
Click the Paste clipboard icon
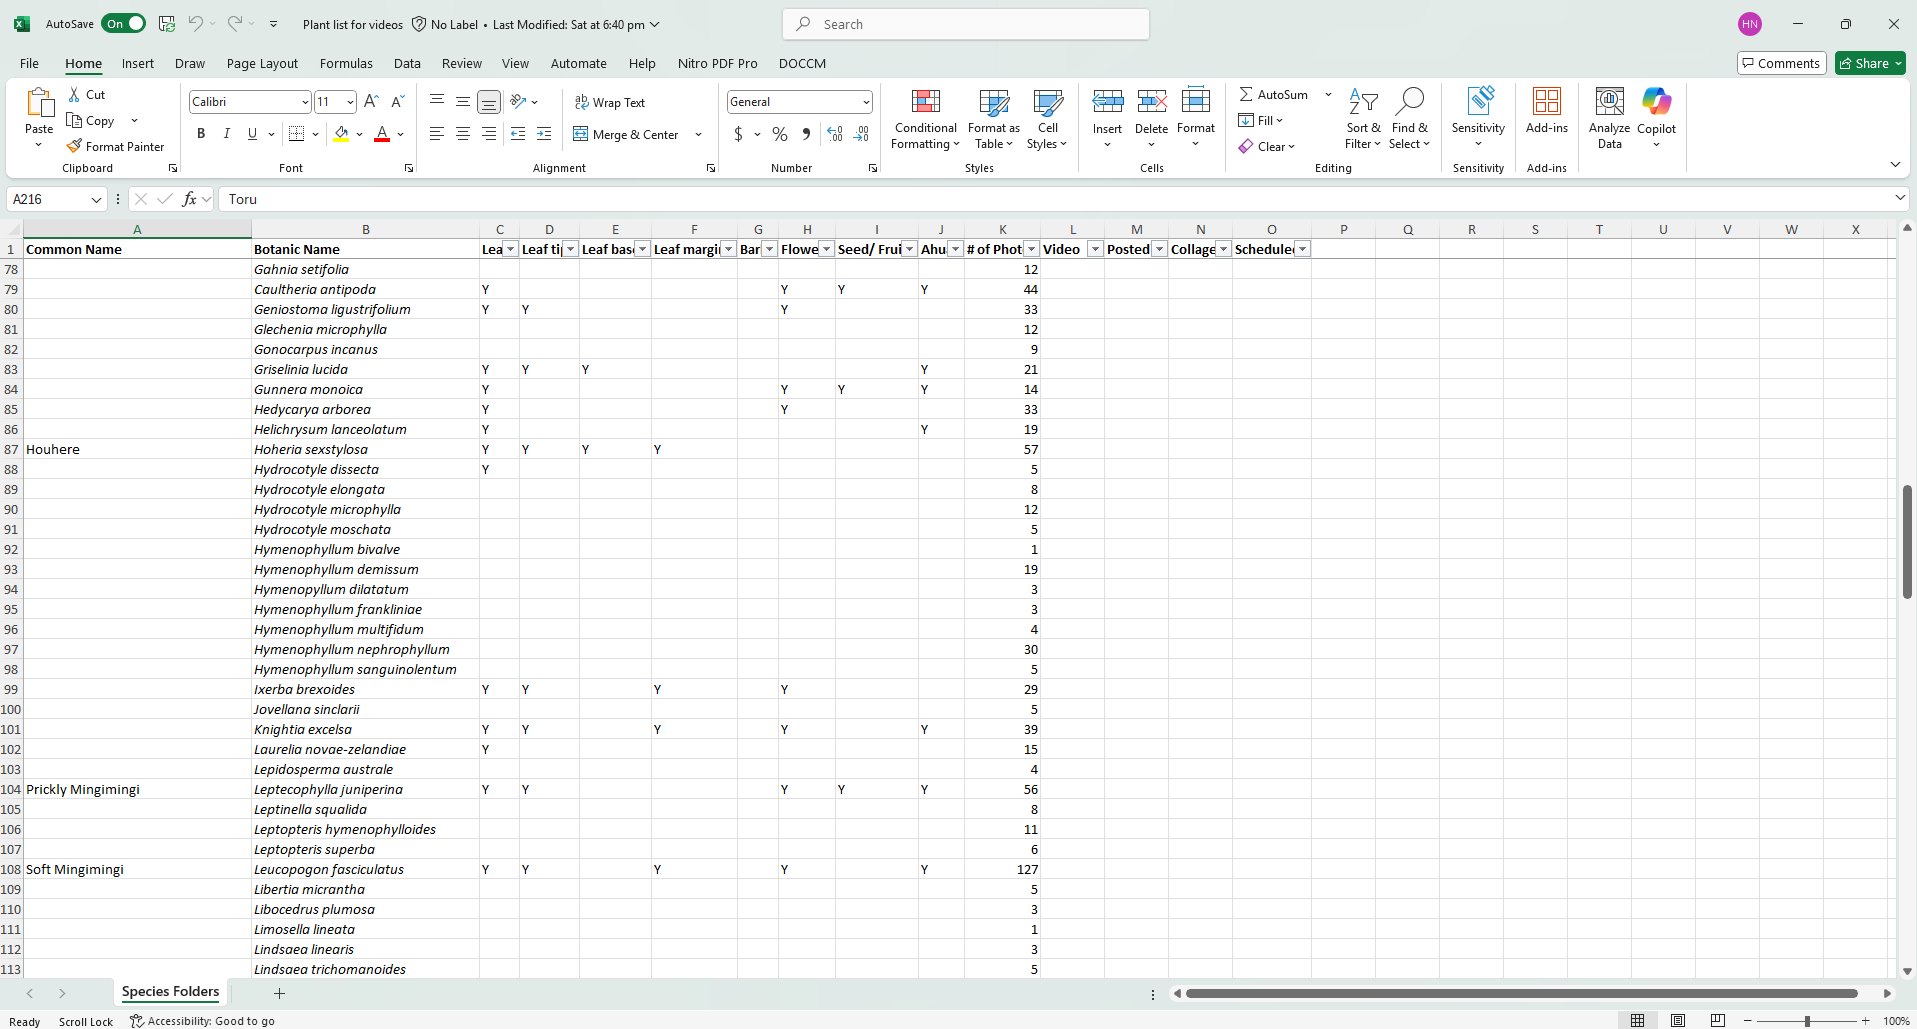[x=39, y=103]
